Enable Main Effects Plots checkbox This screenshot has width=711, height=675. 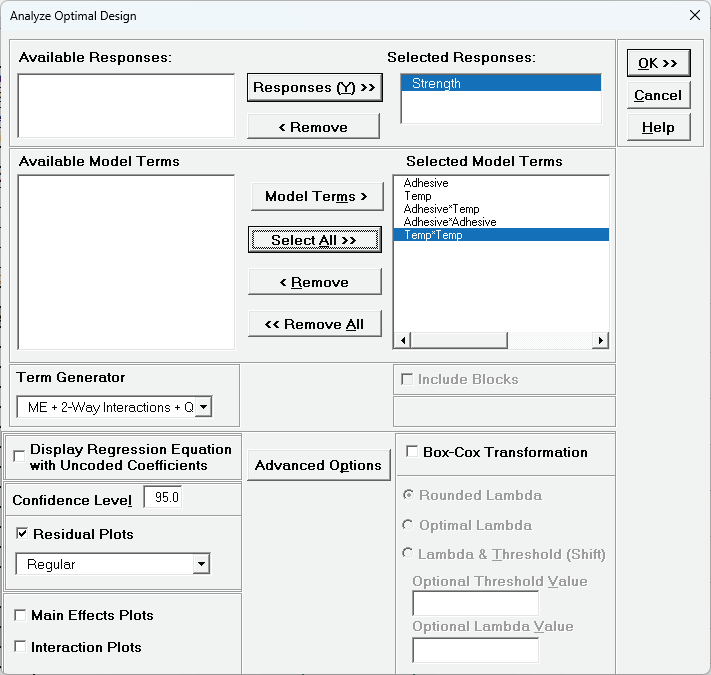point(21,615)
